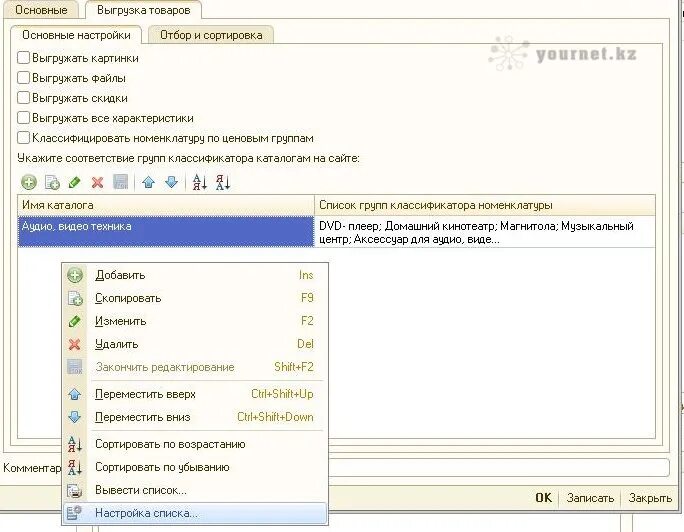684x532 pixels.
Task: Click the Sort ascending toolbar icon
Action: point(199,182)
